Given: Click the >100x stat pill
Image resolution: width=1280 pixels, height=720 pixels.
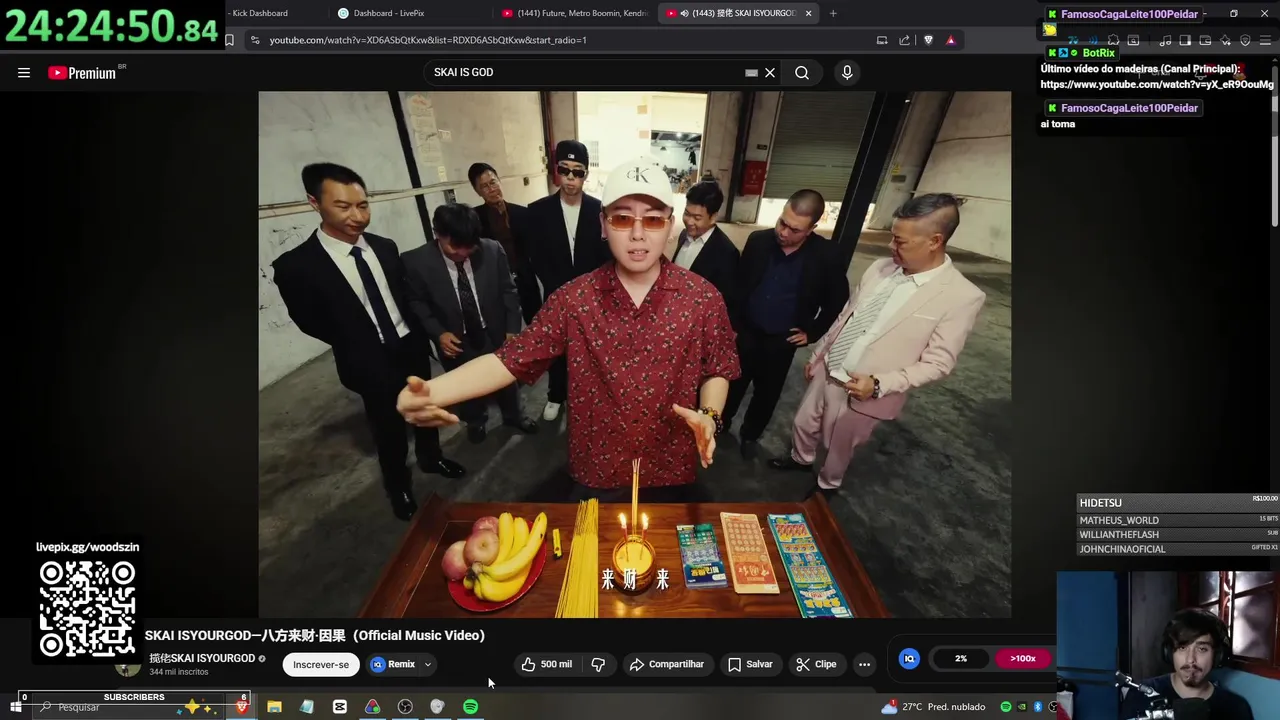Looking at the screenshot, I should [x=1022, y=658].
